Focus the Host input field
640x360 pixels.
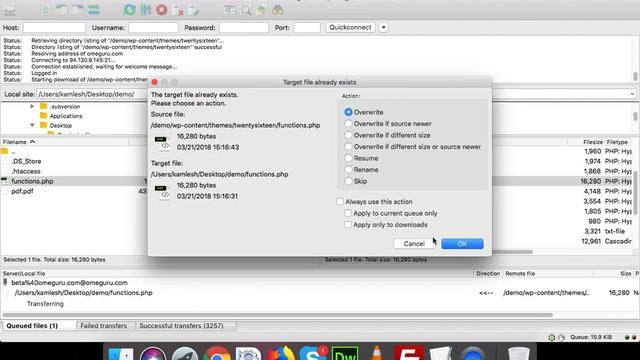pyautogui.click(x=54, y=27)
